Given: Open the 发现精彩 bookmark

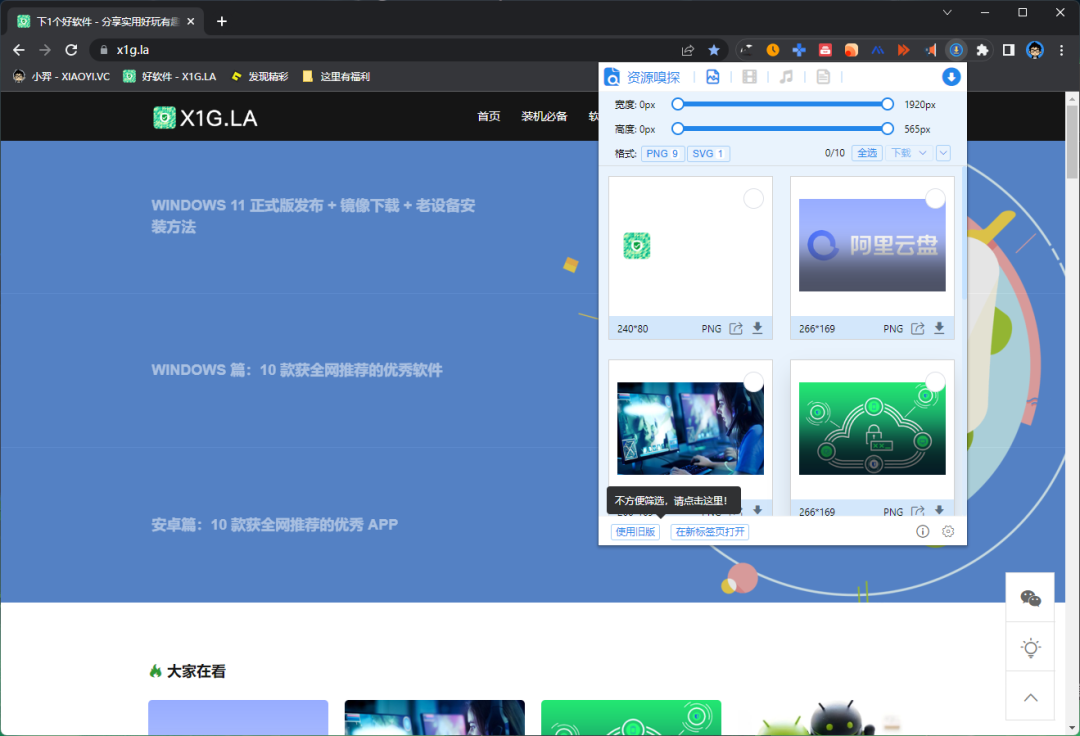Looking at the screenshot, I should [x=260, y=76].
